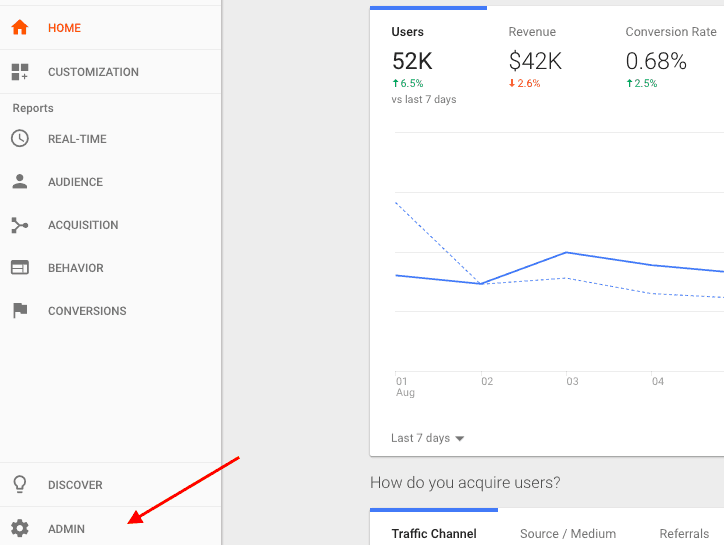Viewport: 724px width, 545px height.
Task: Open Conversions using the flag icon
Action: (20, 311)
